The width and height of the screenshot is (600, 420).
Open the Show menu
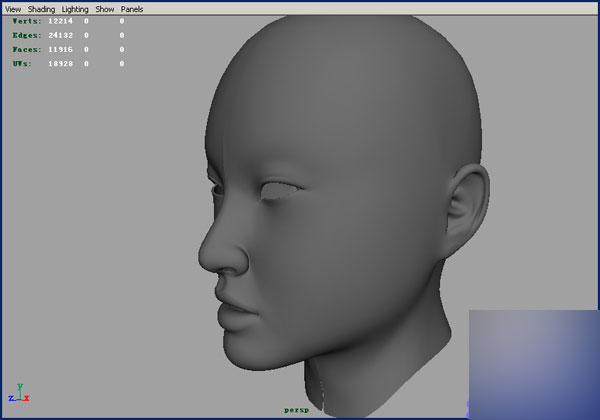tap(105, 9)
